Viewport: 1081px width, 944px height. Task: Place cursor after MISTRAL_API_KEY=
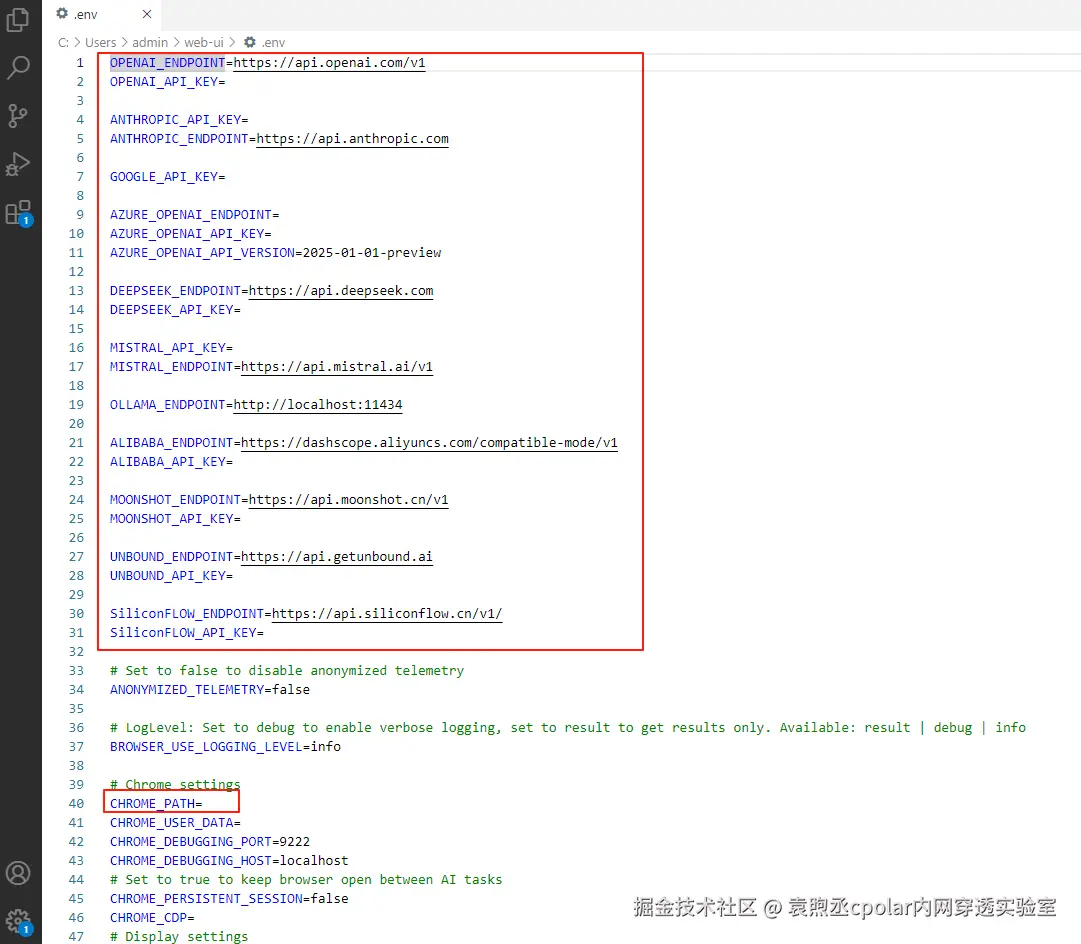234,348
